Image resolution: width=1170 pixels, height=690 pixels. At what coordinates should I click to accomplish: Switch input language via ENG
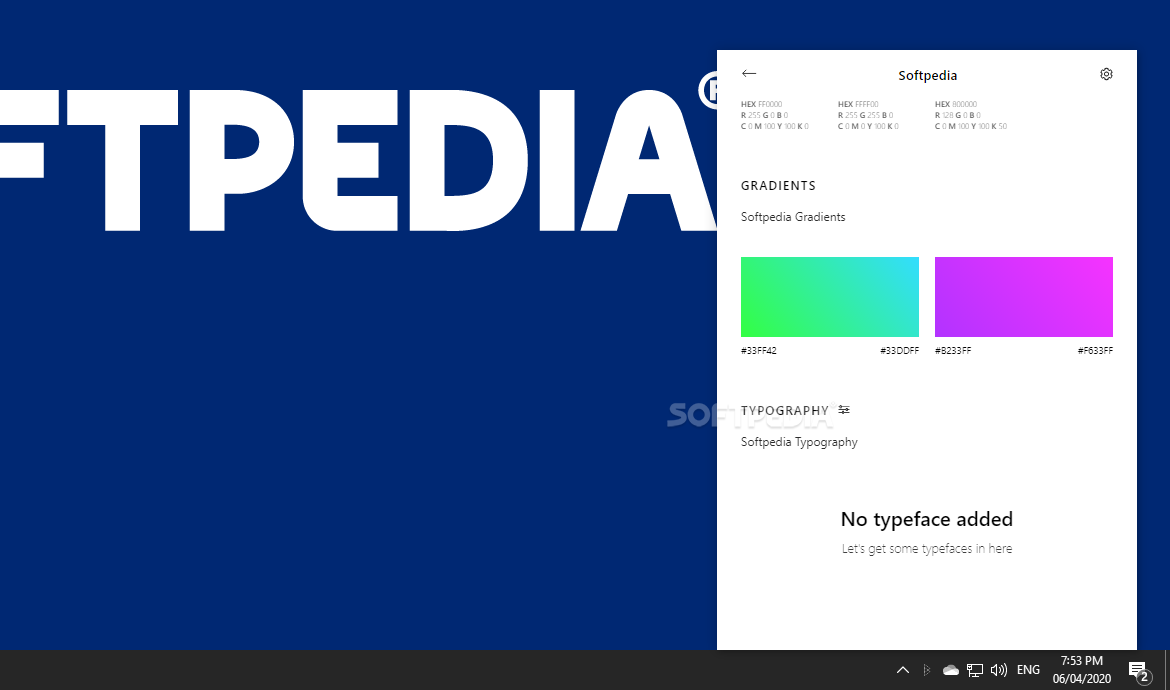tap(1028, 670)
